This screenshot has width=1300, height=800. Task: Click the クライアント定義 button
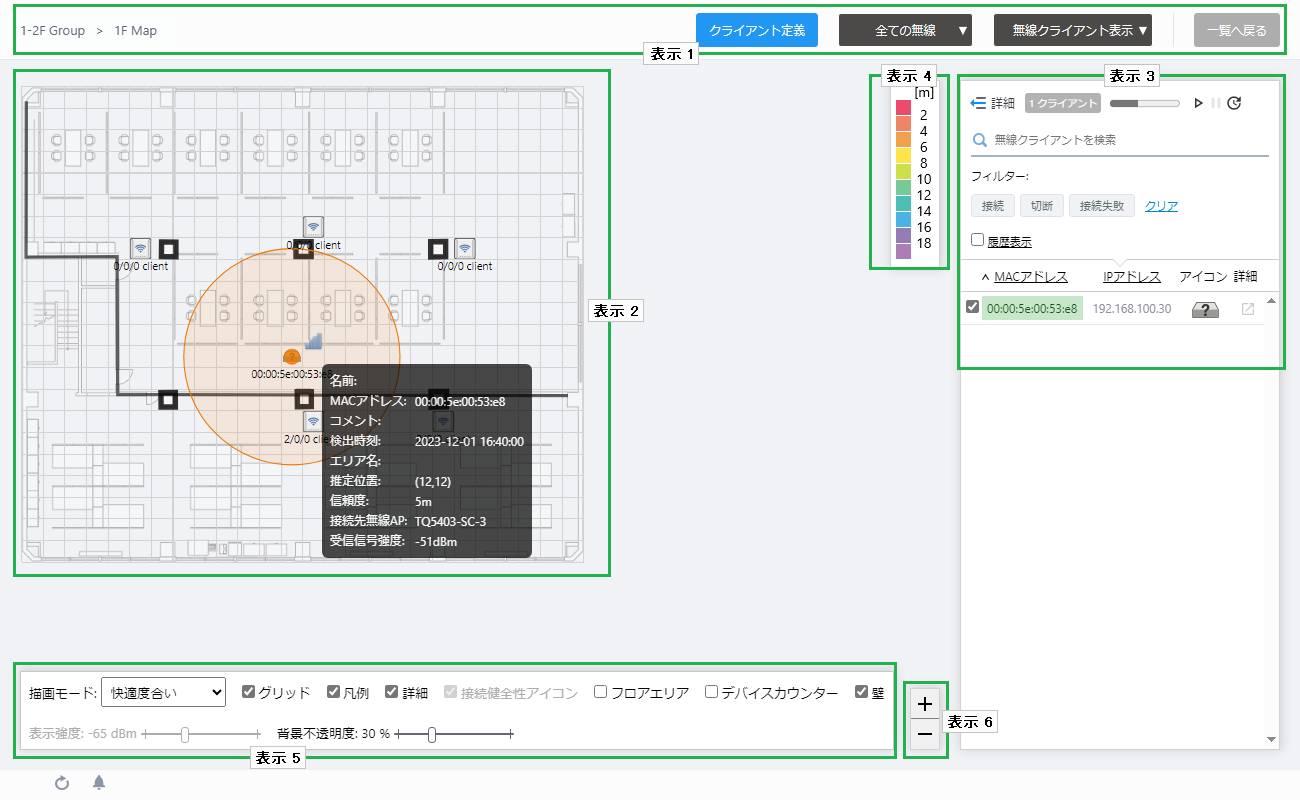[x=757, y=30]
